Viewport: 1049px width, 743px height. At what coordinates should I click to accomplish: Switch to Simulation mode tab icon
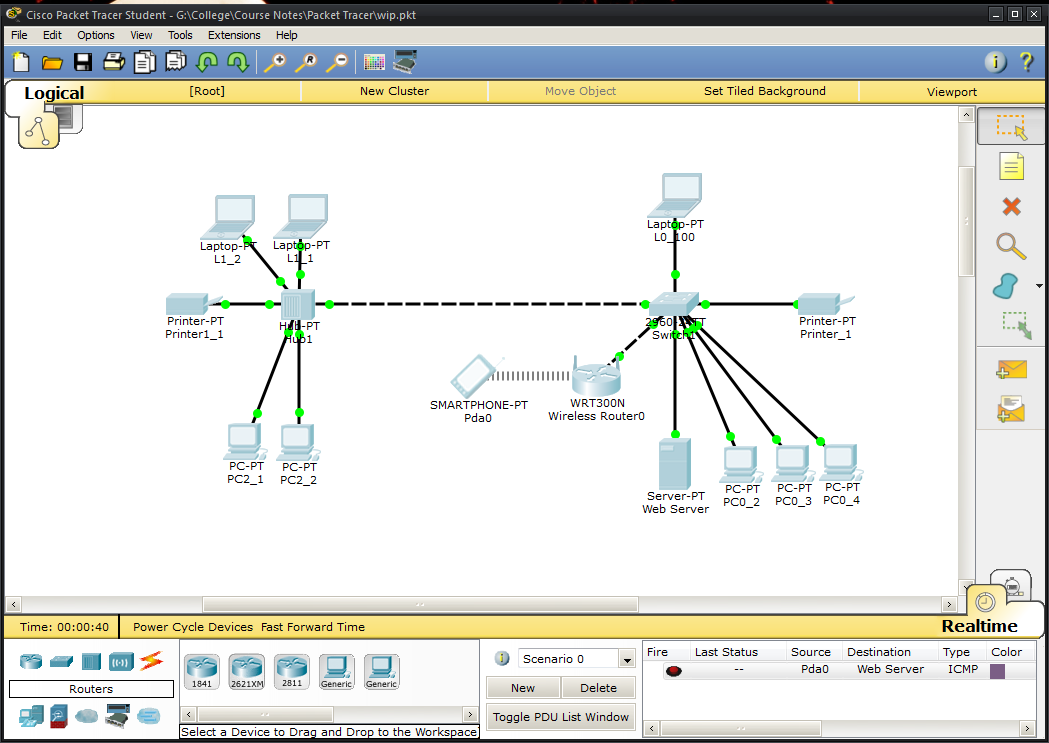point(1014,585)
